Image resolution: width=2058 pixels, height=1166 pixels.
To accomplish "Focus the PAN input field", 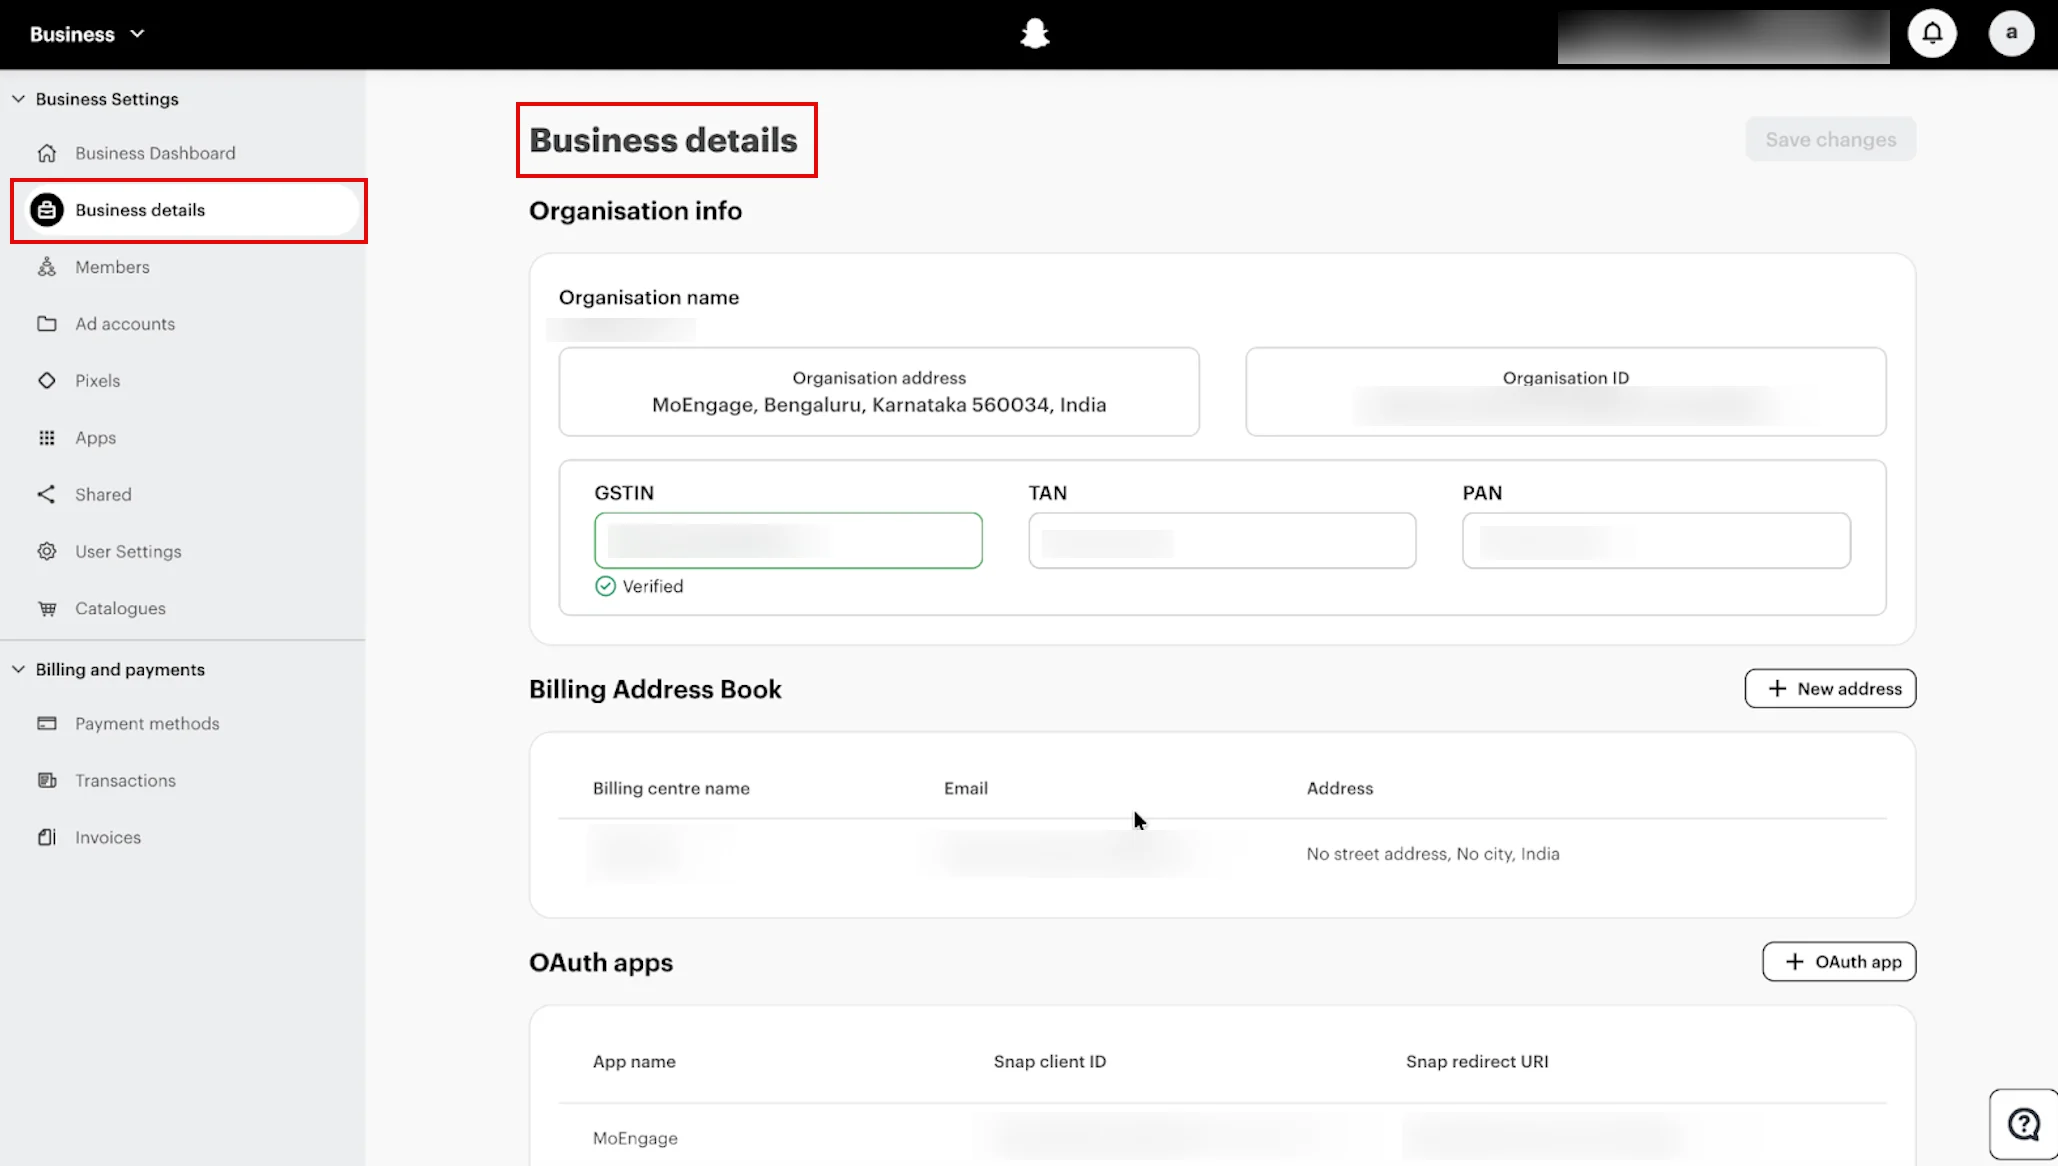I will 1656,541.
